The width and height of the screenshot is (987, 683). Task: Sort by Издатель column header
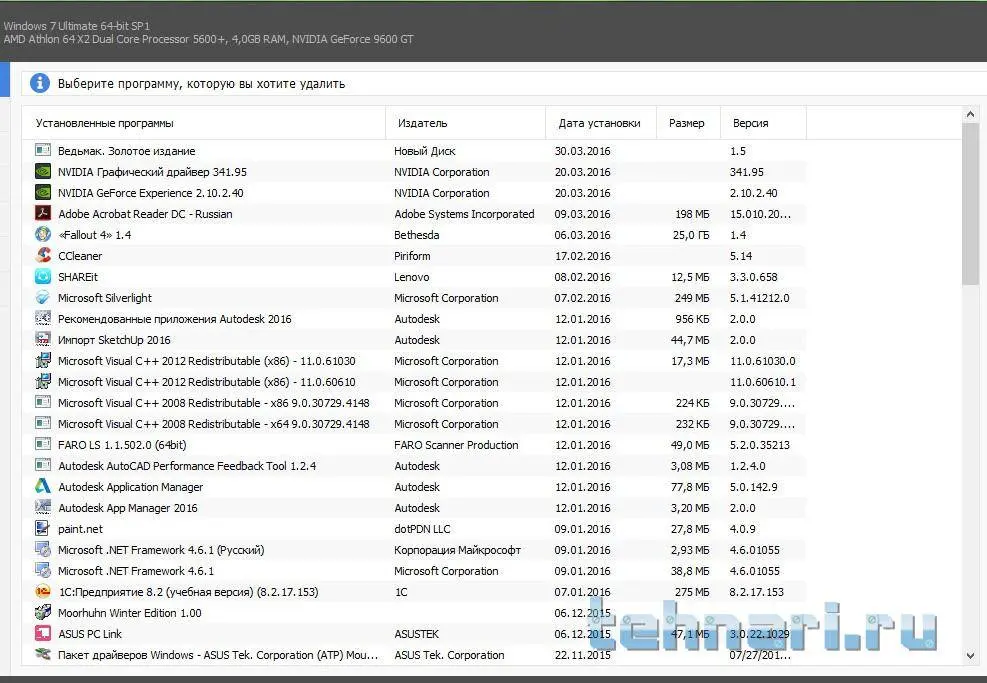(x=465, y=123)
